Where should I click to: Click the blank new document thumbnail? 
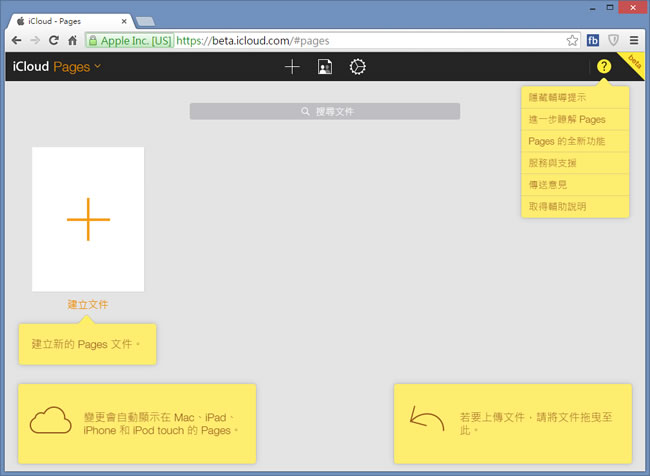click(x=88, y=219)
